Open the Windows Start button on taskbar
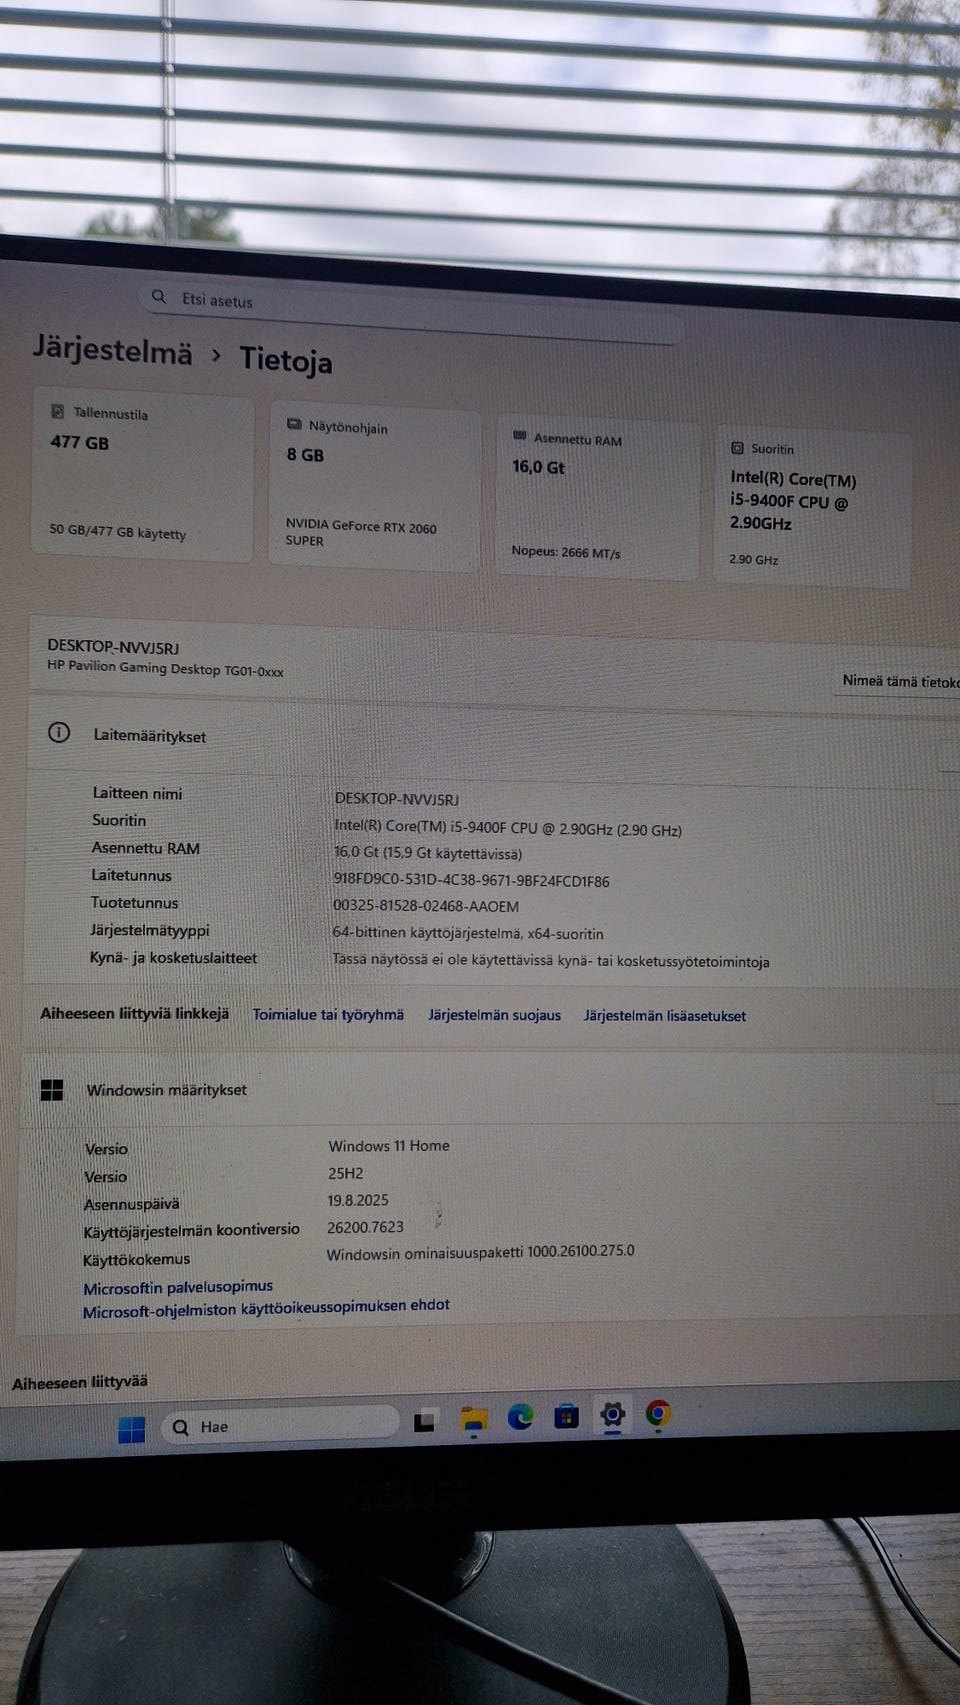Screen dimensions: 960x1705 pos(131,1429)
